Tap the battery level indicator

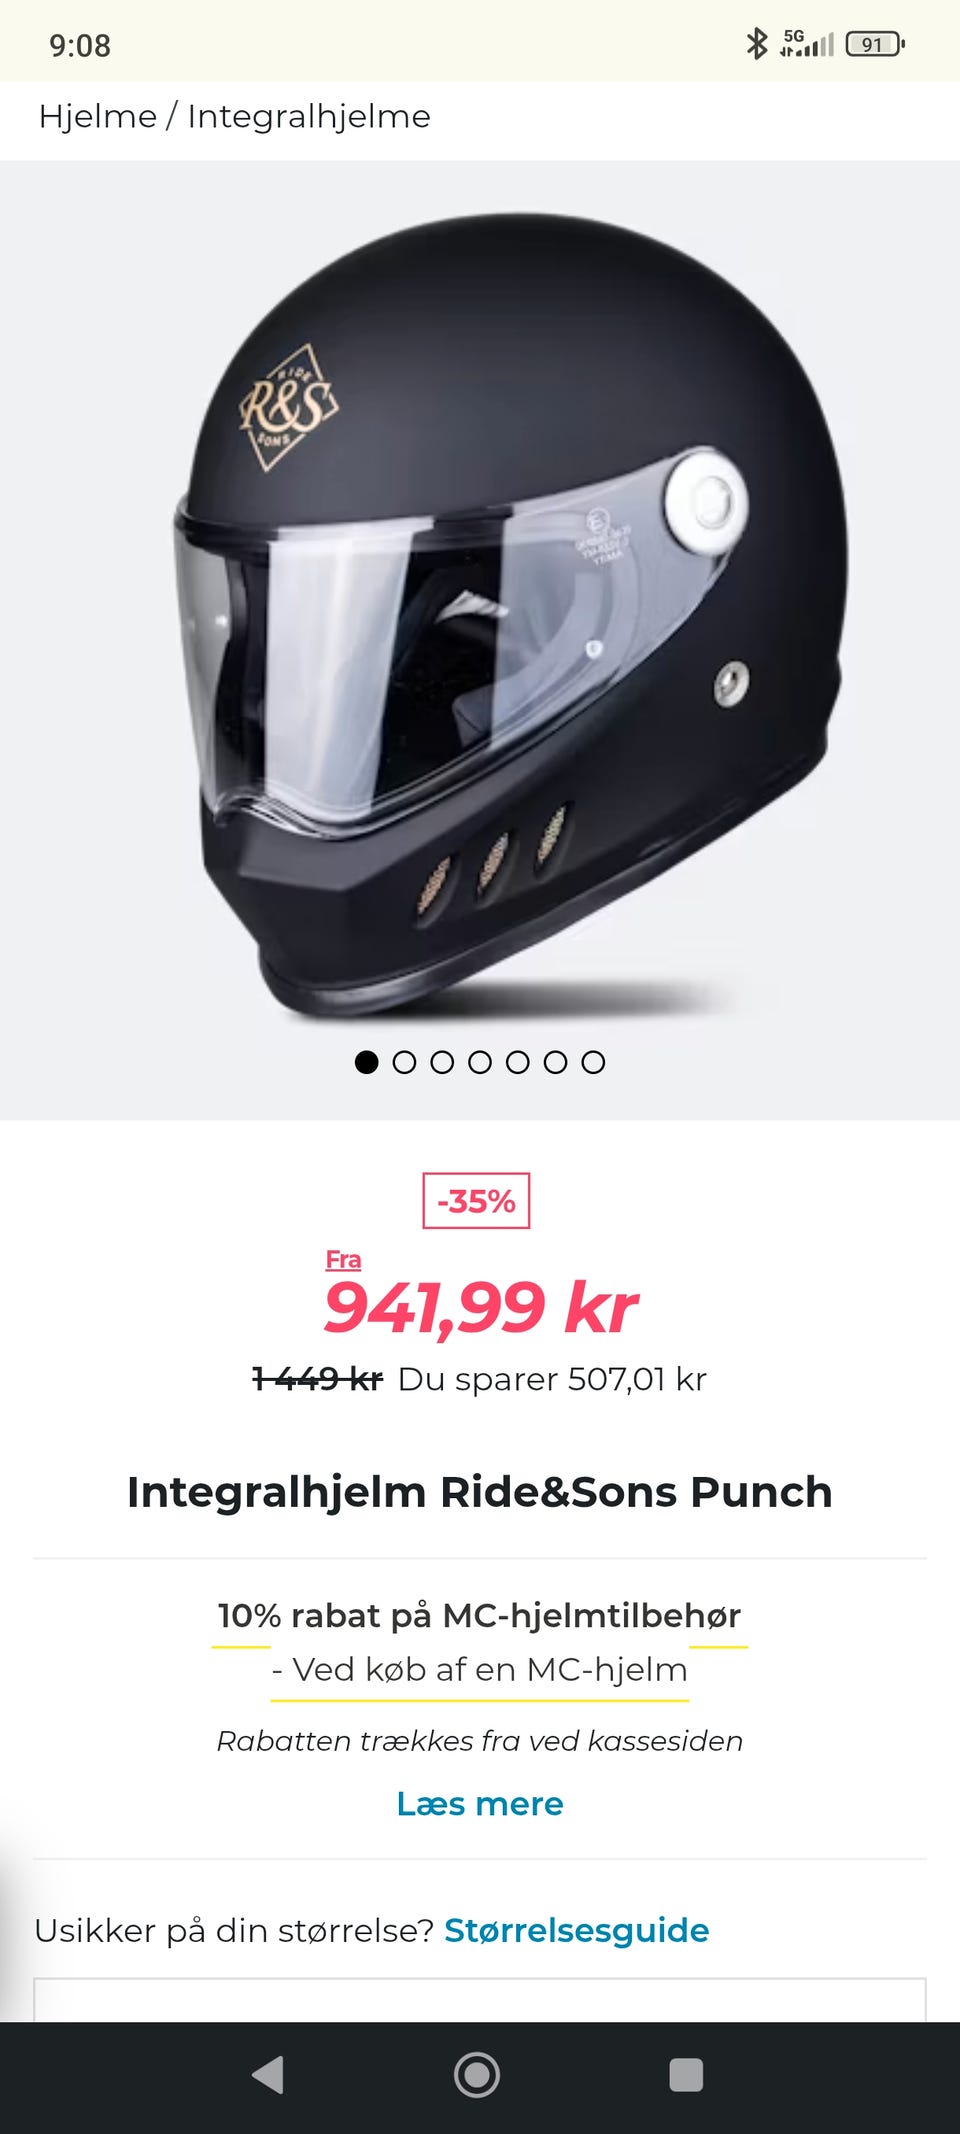coord(875,44)
